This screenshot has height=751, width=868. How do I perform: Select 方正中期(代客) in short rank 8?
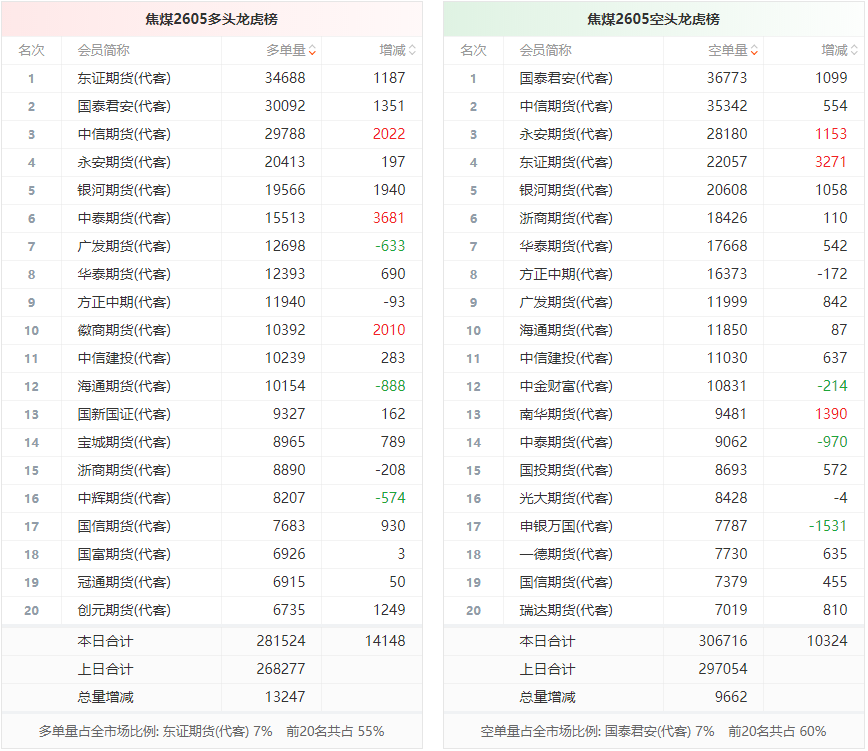(x=566, y=274)
